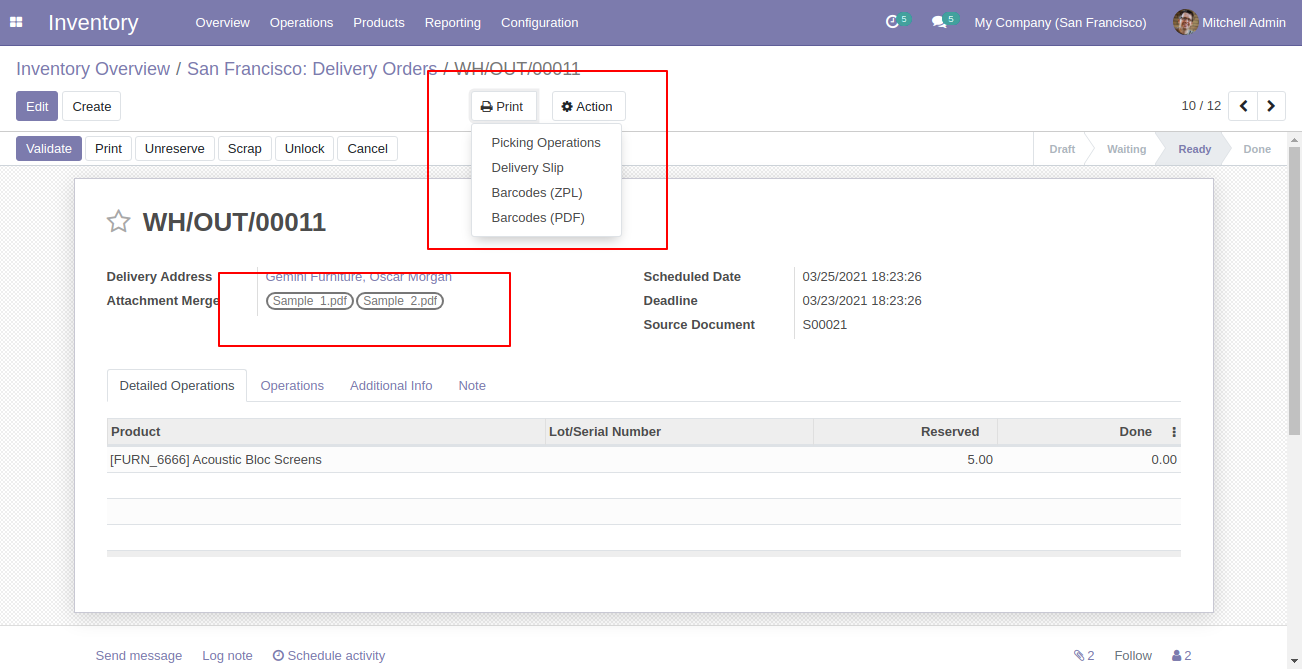Switch to Detailed Operations tab
The width and height of the screenshot is (1302, 669).
177,386
